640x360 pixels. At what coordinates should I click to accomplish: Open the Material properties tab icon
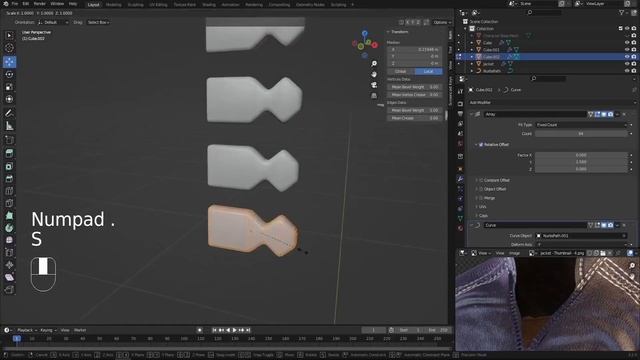tap(460, 228)
